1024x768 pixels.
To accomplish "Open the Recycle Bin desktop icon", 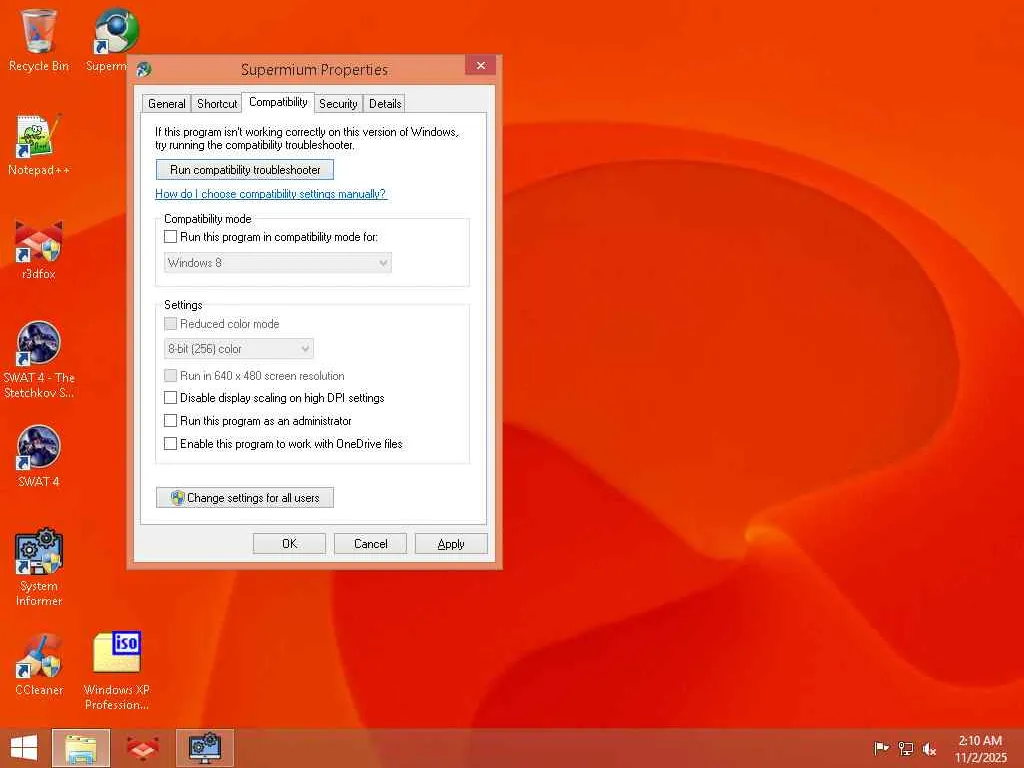I will click(39, 39).
